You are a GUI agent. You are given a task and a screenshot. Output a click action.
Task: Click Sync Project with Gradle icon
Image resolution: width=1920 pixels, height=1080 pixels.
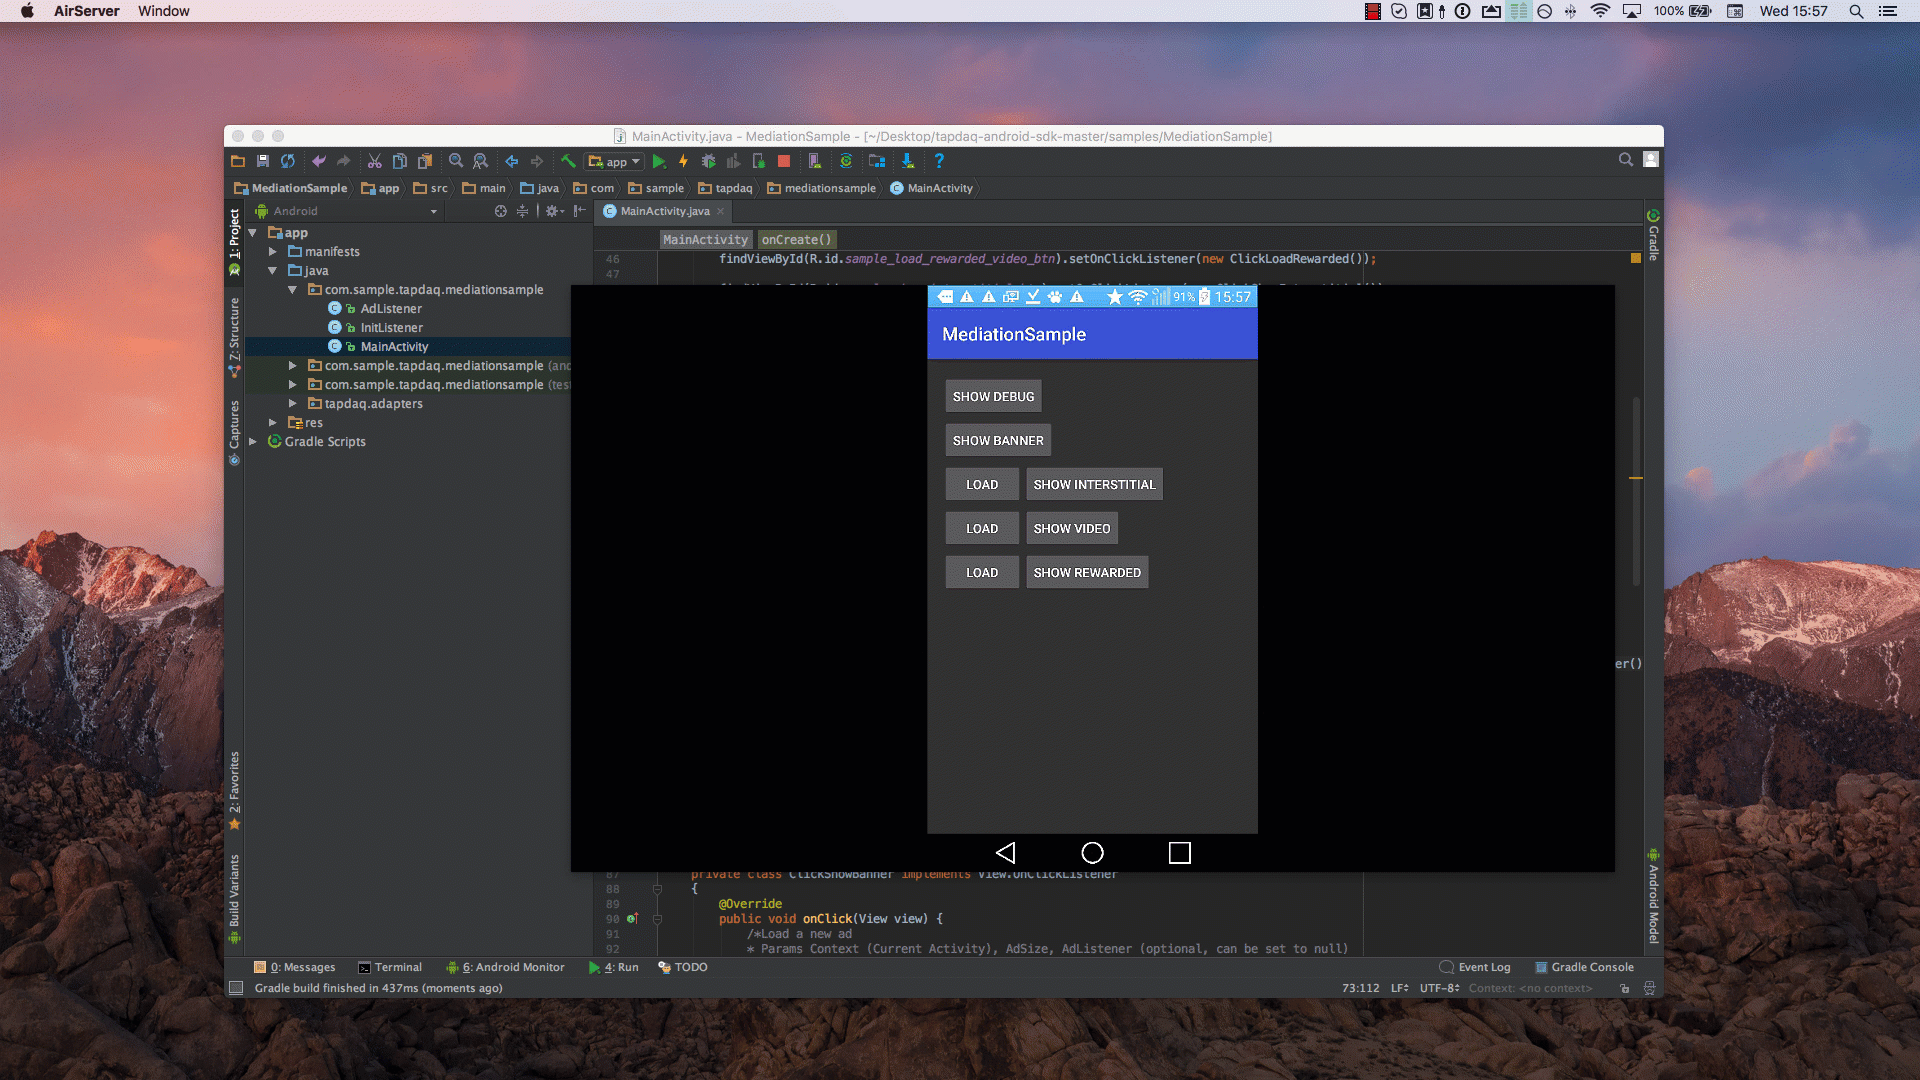[x=846, y=161]
